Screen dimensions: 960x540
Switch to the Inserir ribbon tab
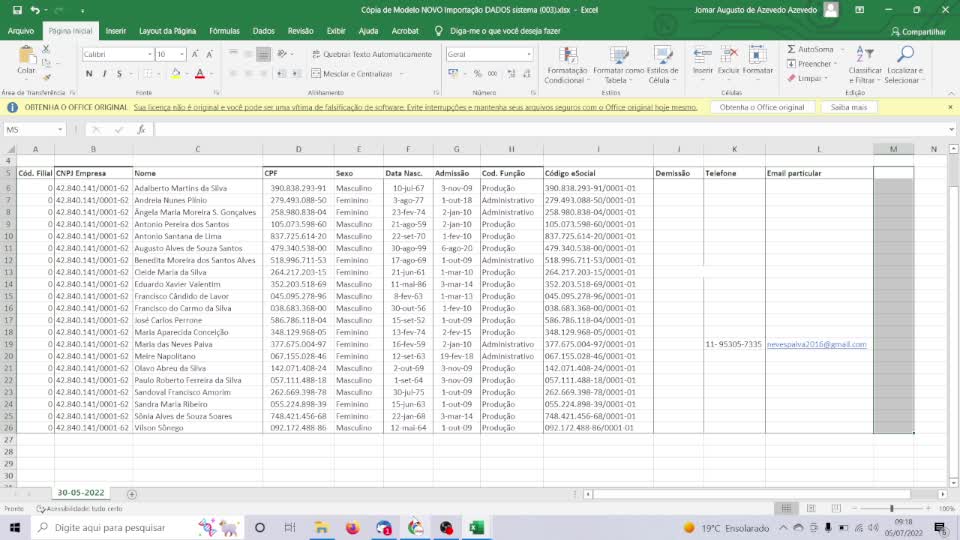point(116,31)
